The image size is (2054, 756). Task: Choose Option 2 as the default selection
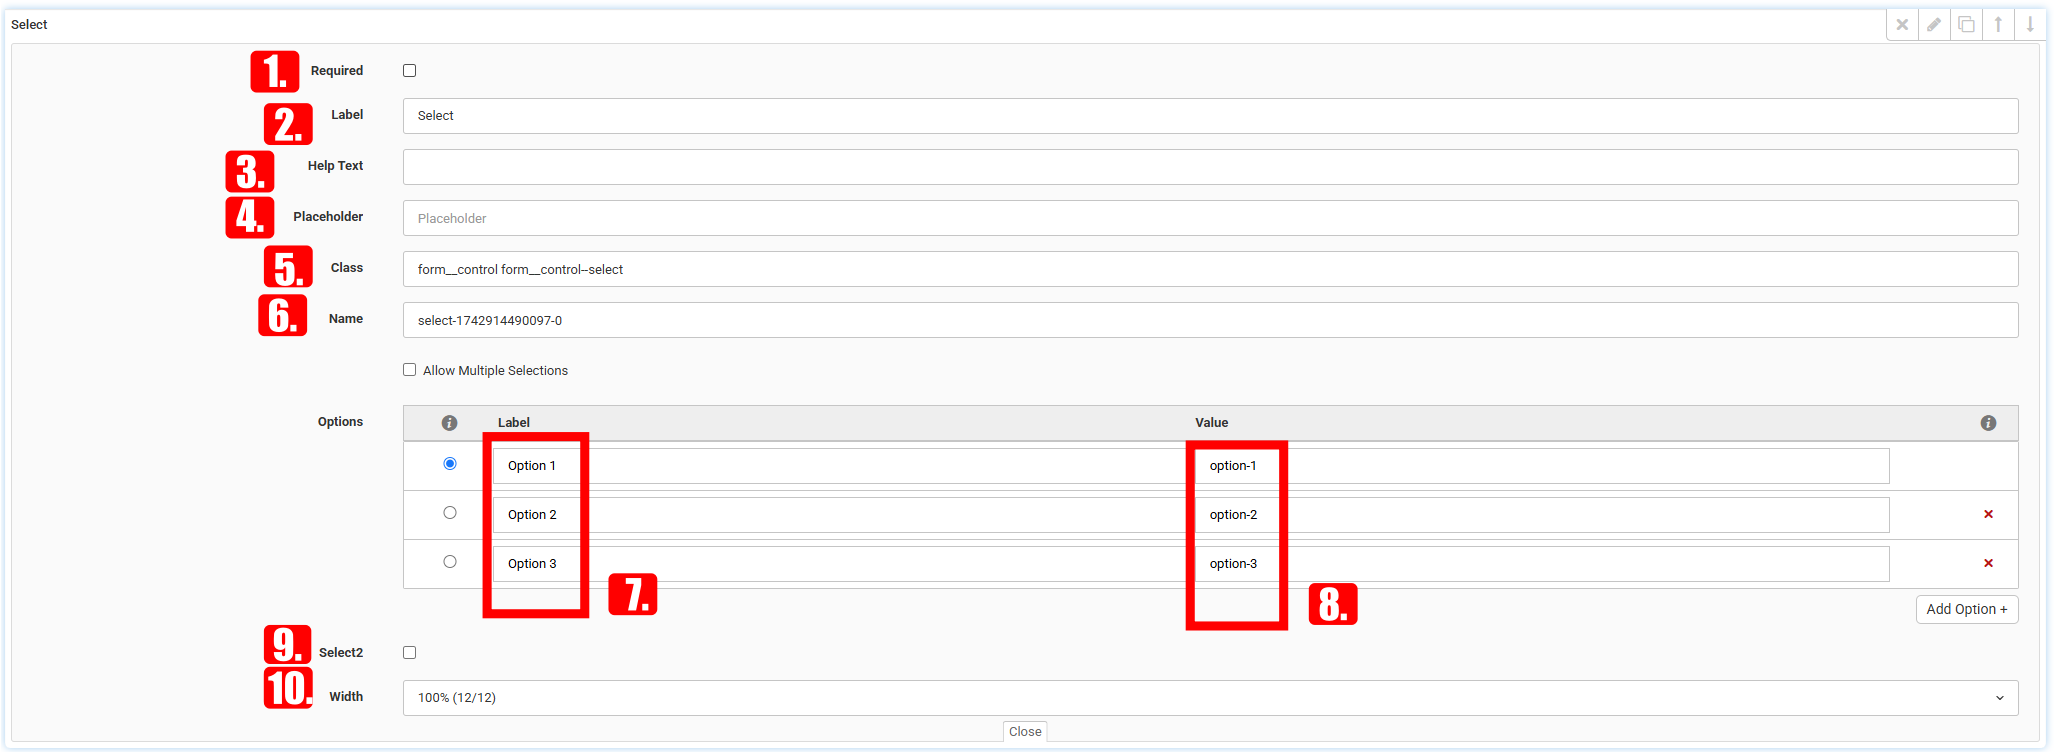click(x=450, y=513)
